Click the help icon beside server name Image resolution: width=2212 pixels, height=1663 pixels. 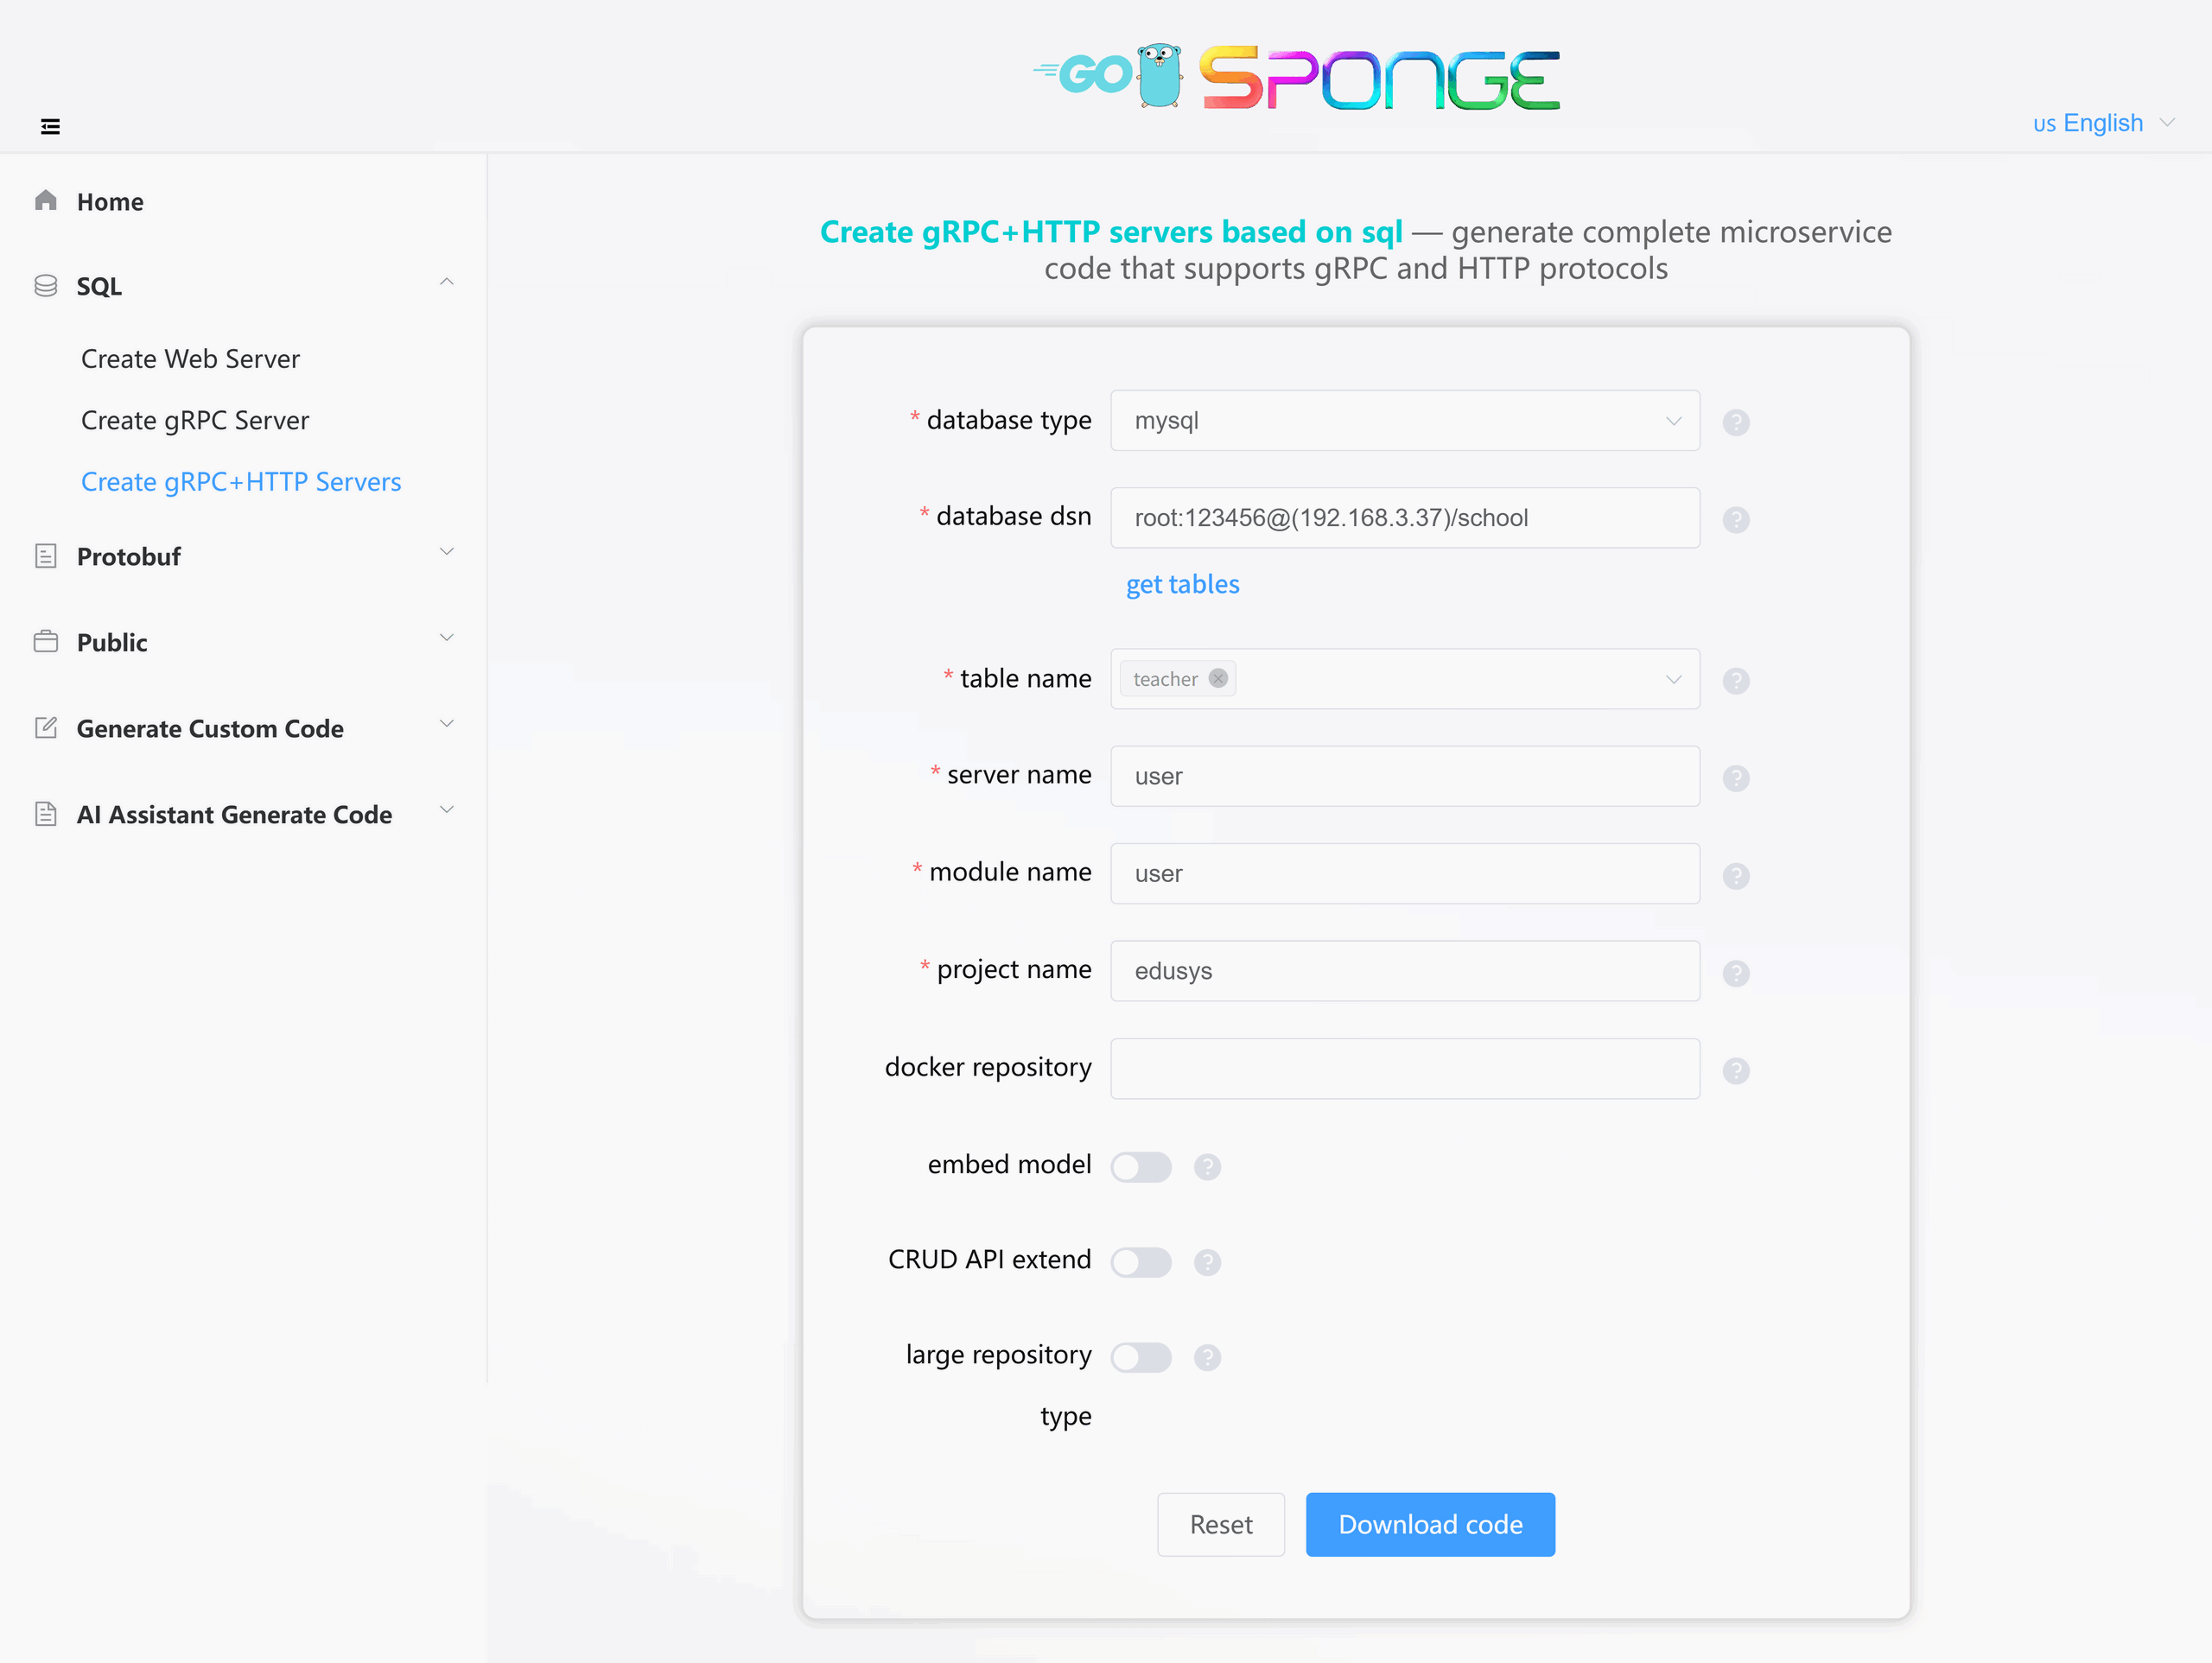tap(1736, 777)
